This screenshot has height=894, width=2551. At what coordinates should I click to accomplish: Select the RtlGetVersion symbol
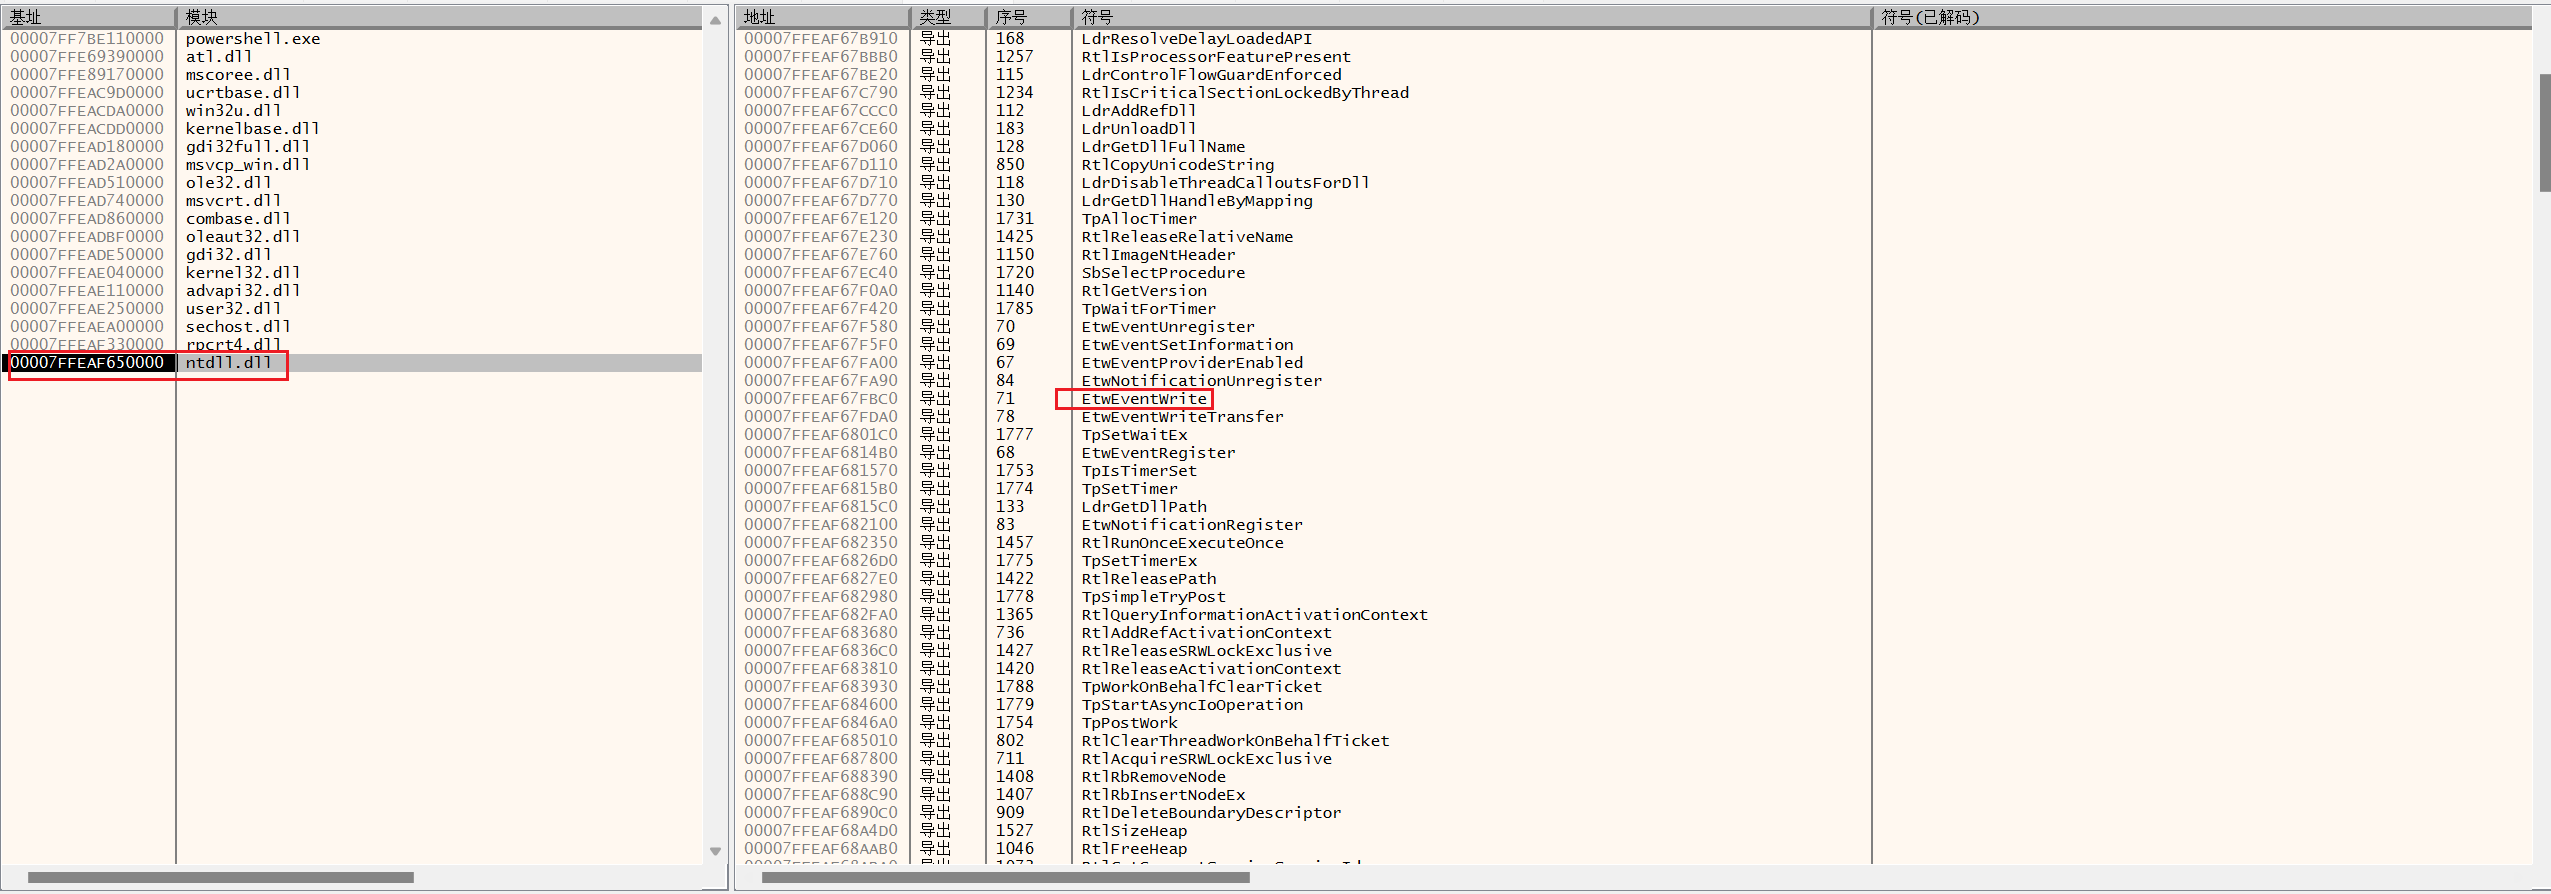click(x=1143, y=291)
